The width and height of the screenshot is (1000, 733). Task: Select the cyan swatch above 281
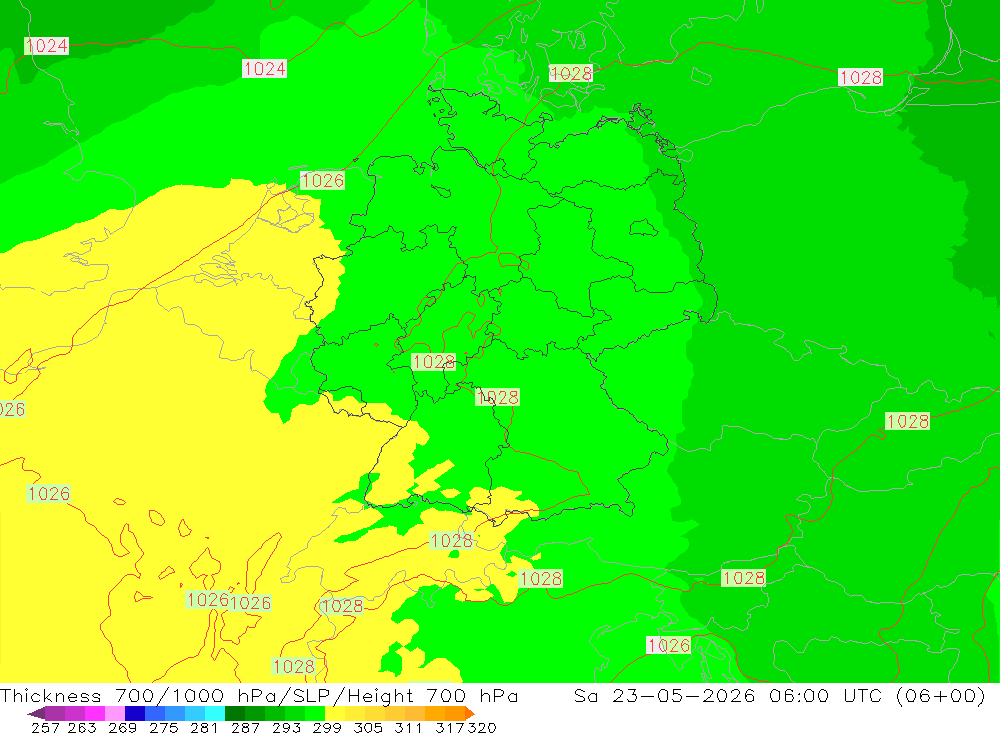click(215, 713)
